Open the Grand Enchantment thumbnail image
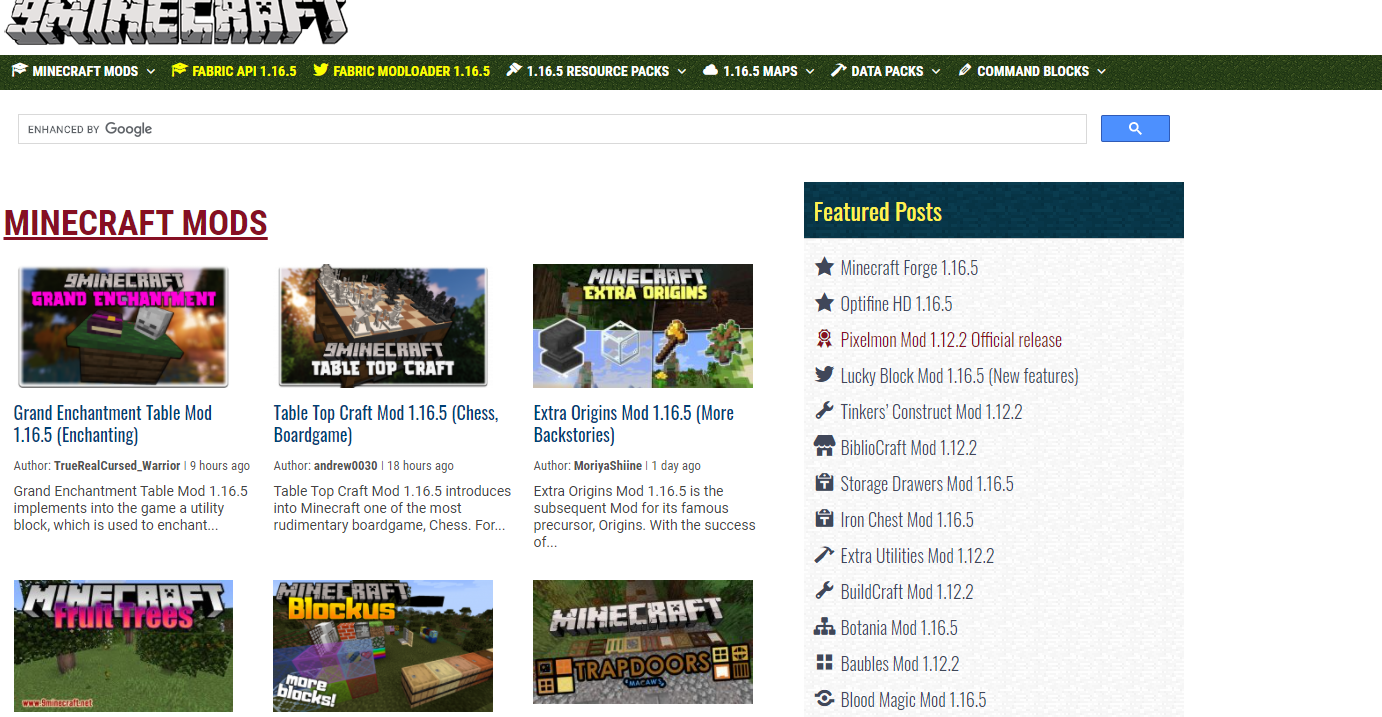This screenshot has width=1382, height=717. 123,326
